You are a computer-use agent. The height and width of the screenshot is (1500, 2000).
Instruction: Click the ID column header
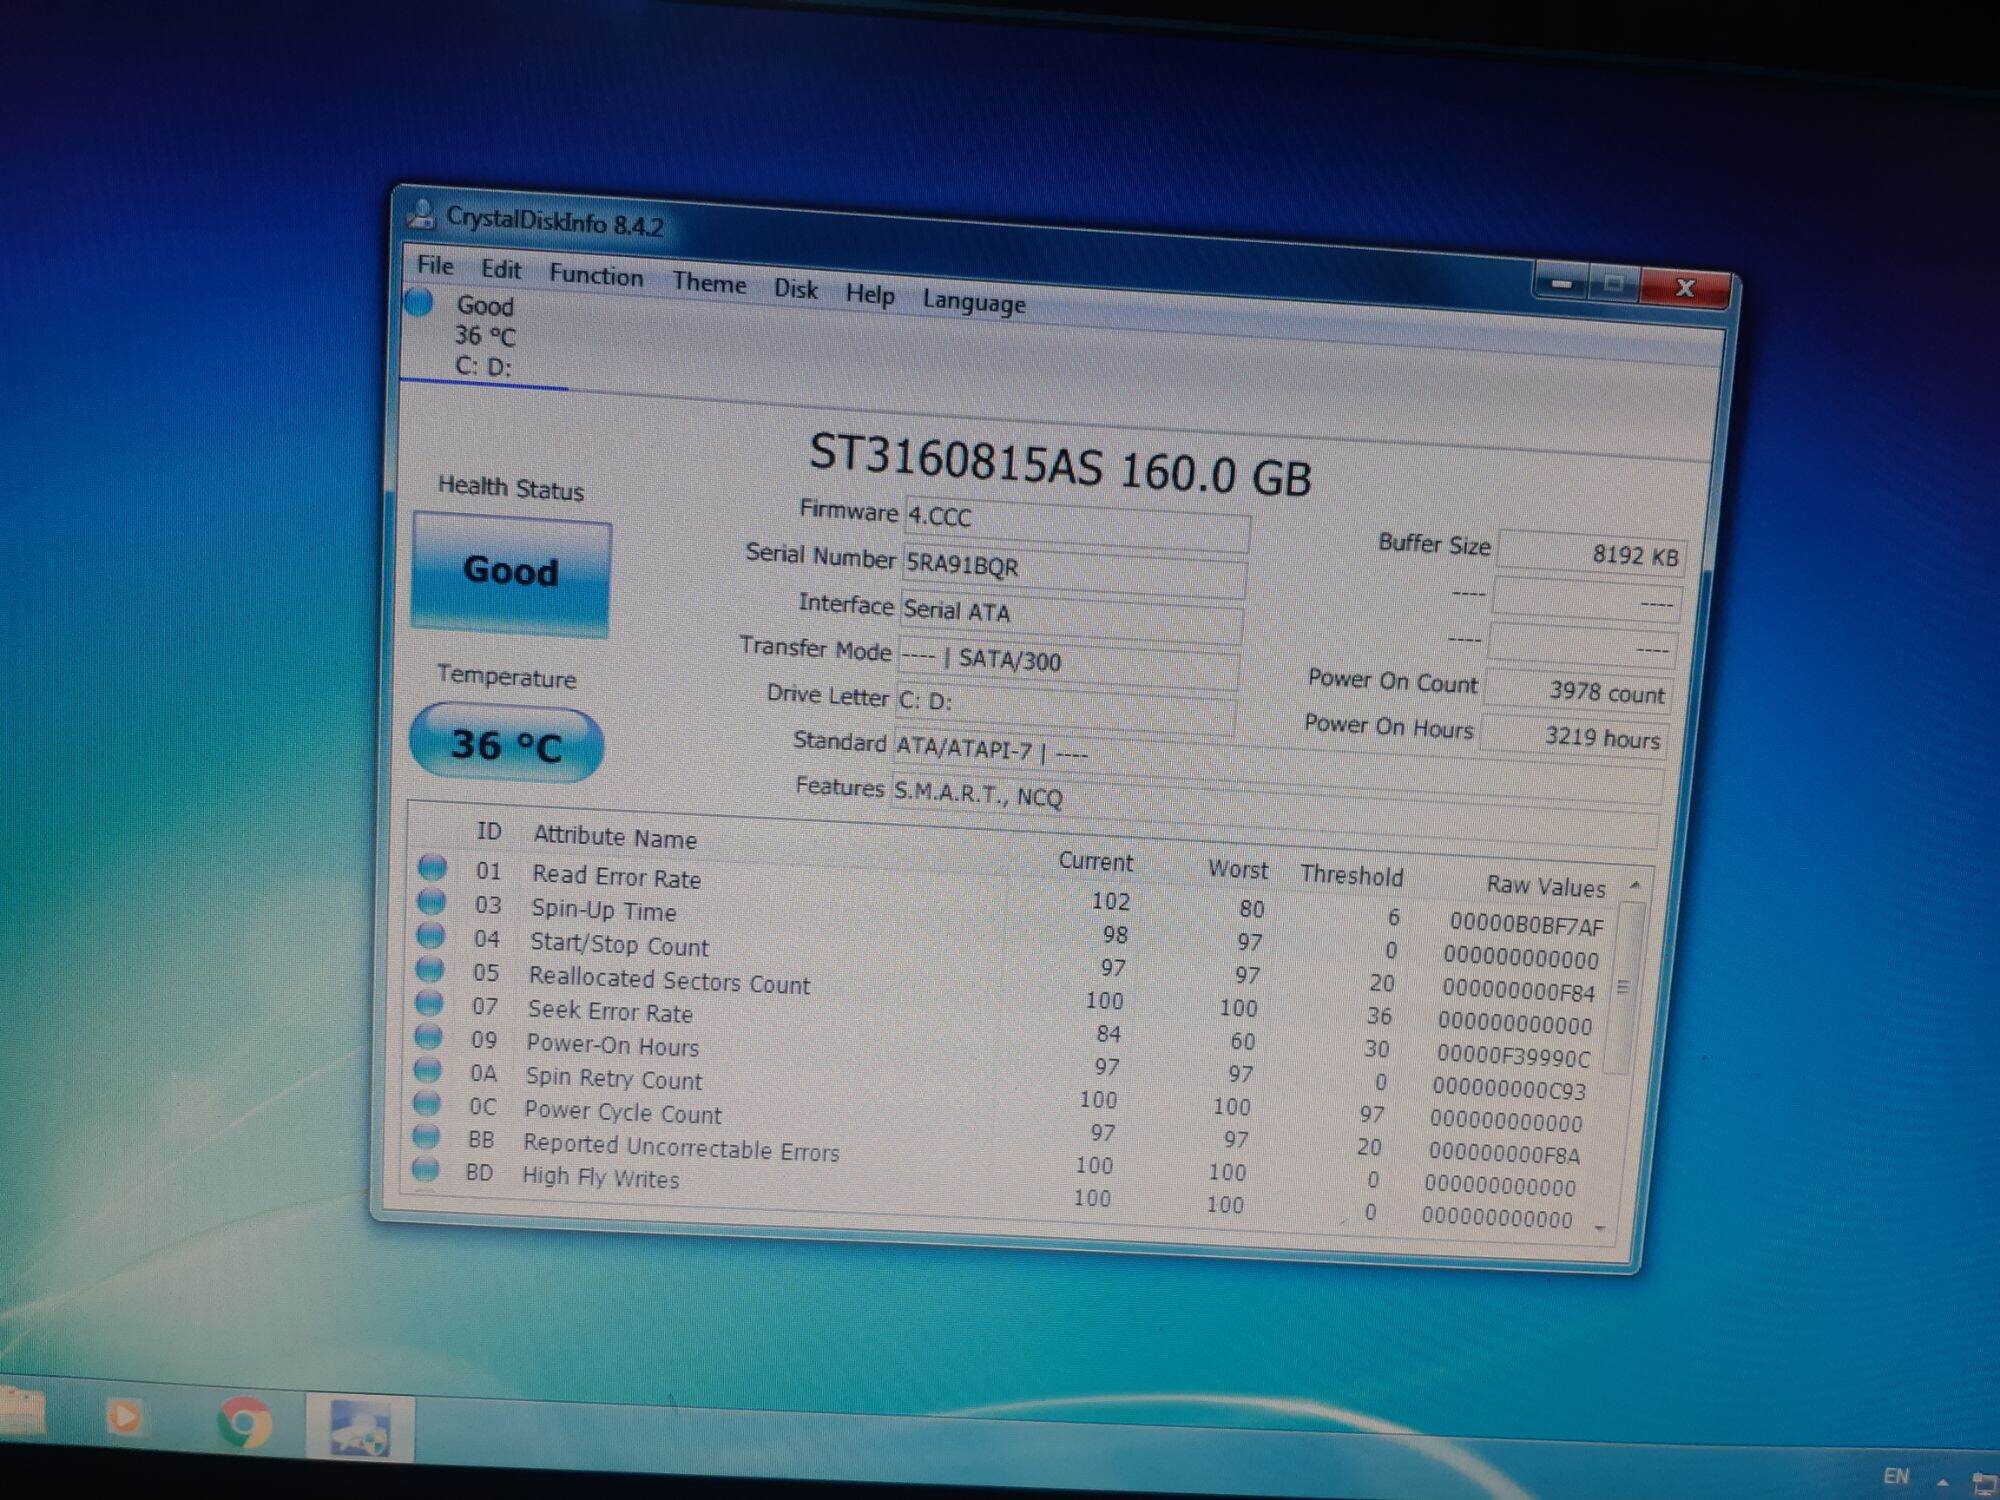[489, 831]
